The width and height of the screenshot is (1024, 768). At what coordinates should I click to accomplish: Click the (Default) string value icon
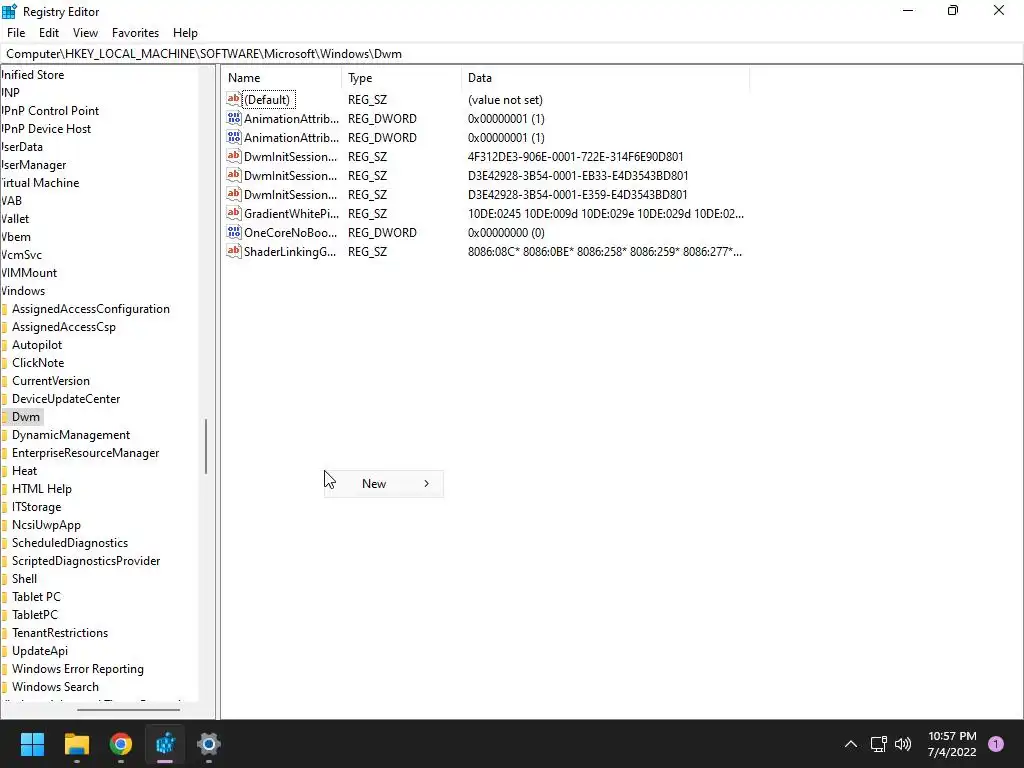233,99
